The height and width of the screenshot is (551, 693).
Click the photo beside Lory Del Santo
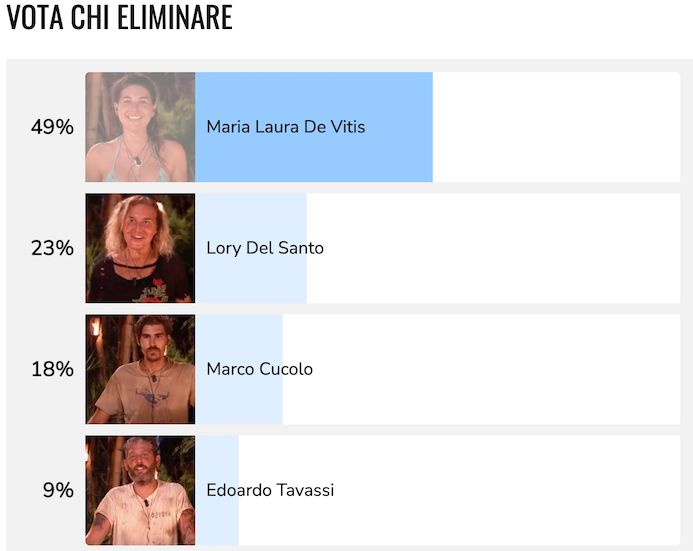[140, 248]
